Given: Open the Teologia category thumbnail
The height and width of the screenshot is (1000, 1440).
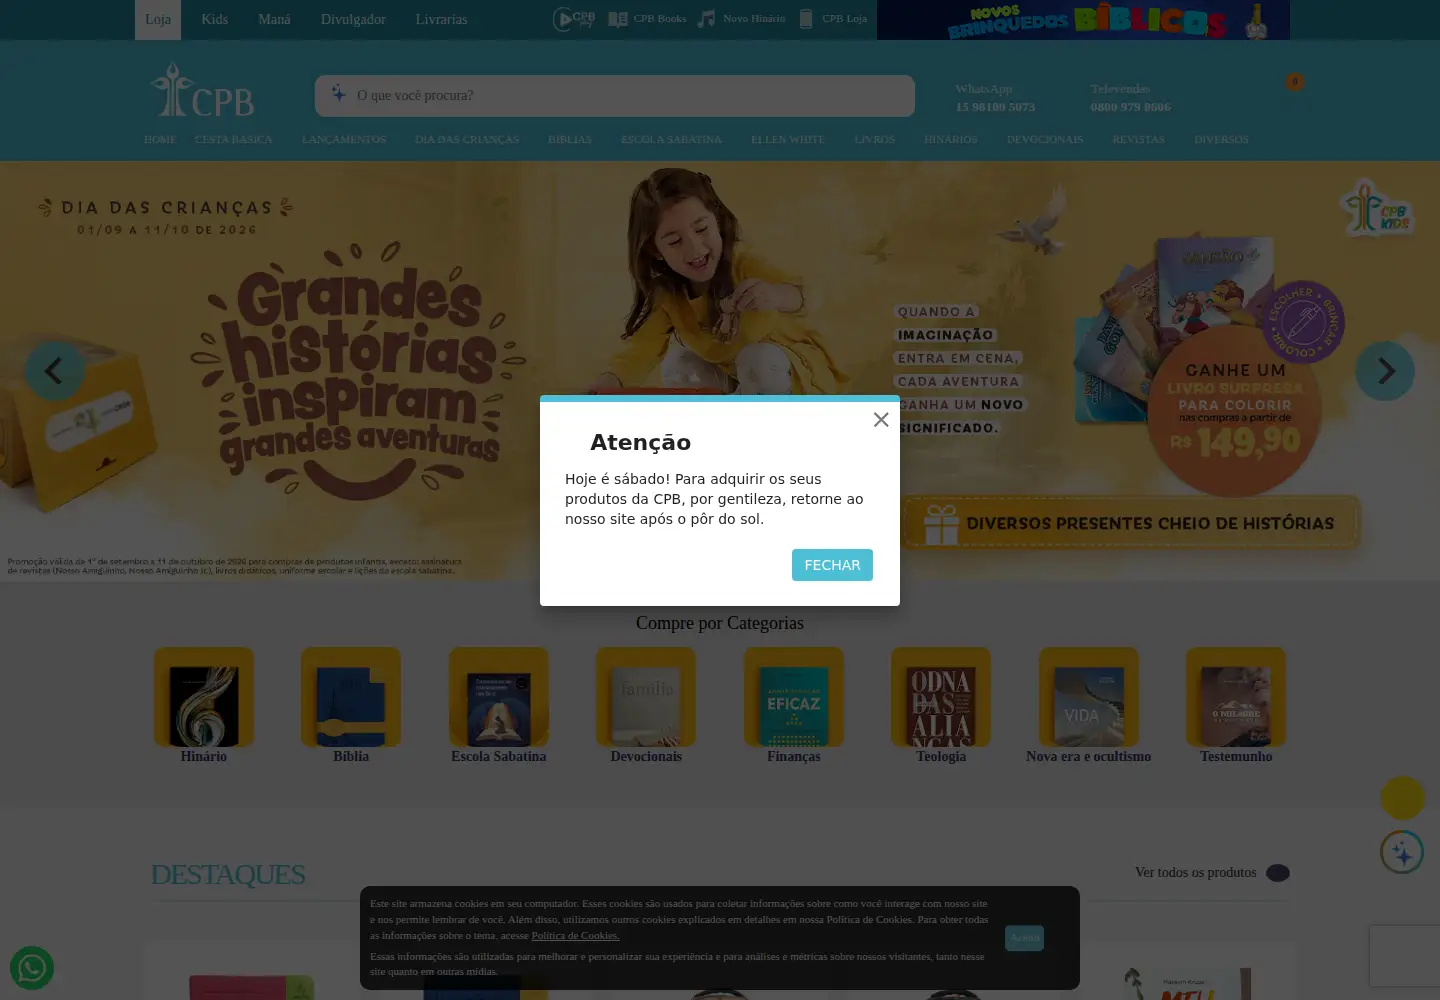Looking at the screenshot, I should pos(941,697).
